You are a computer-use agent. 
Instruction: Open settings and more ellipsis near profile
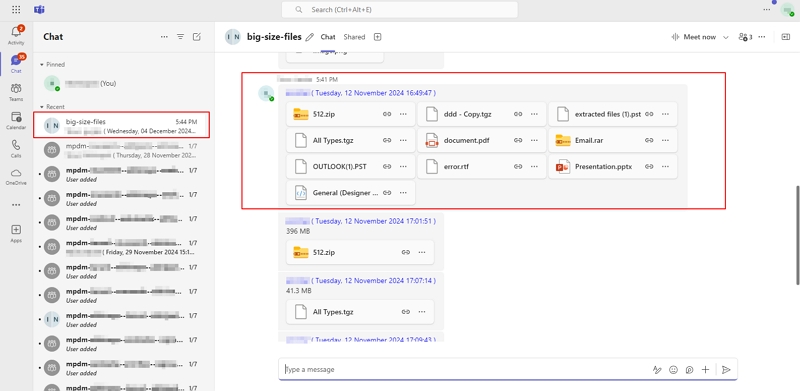pos(766,10)
